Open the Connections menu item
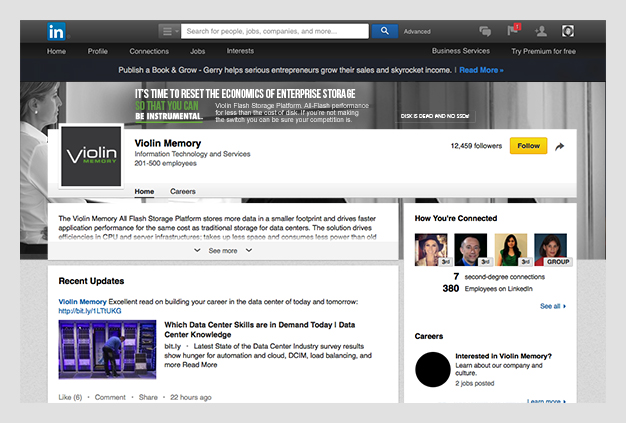The height and width of the screenshot is (423, 626). click(149, 51)
